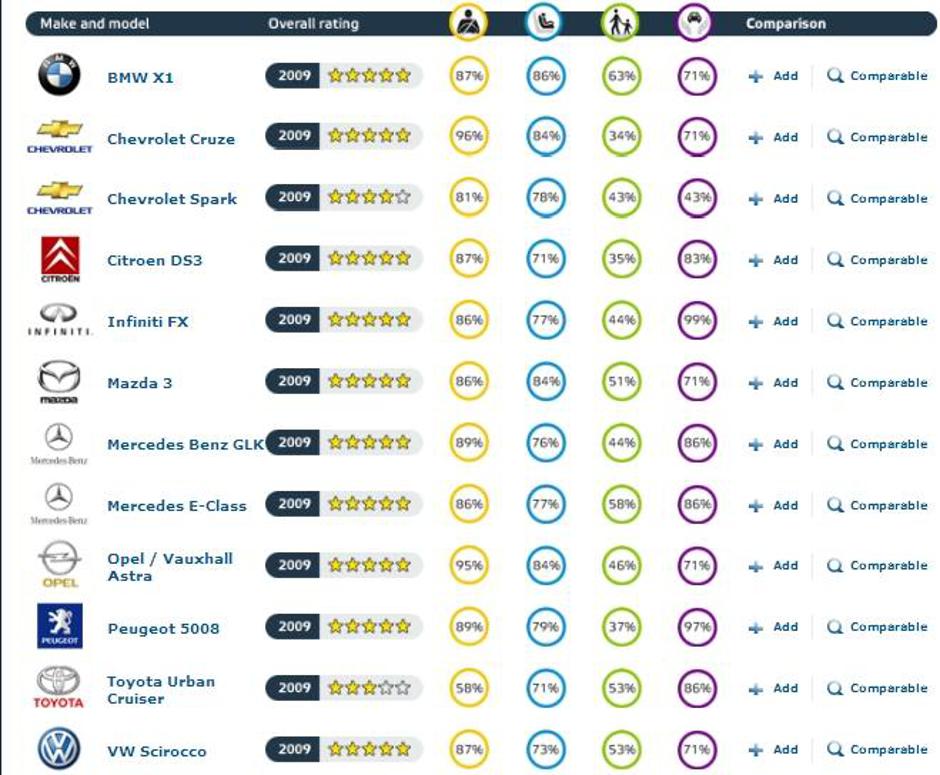
Task: Open the Chevrolet Cruze model link
Action: pyautogui.click(x=171, y=136)
